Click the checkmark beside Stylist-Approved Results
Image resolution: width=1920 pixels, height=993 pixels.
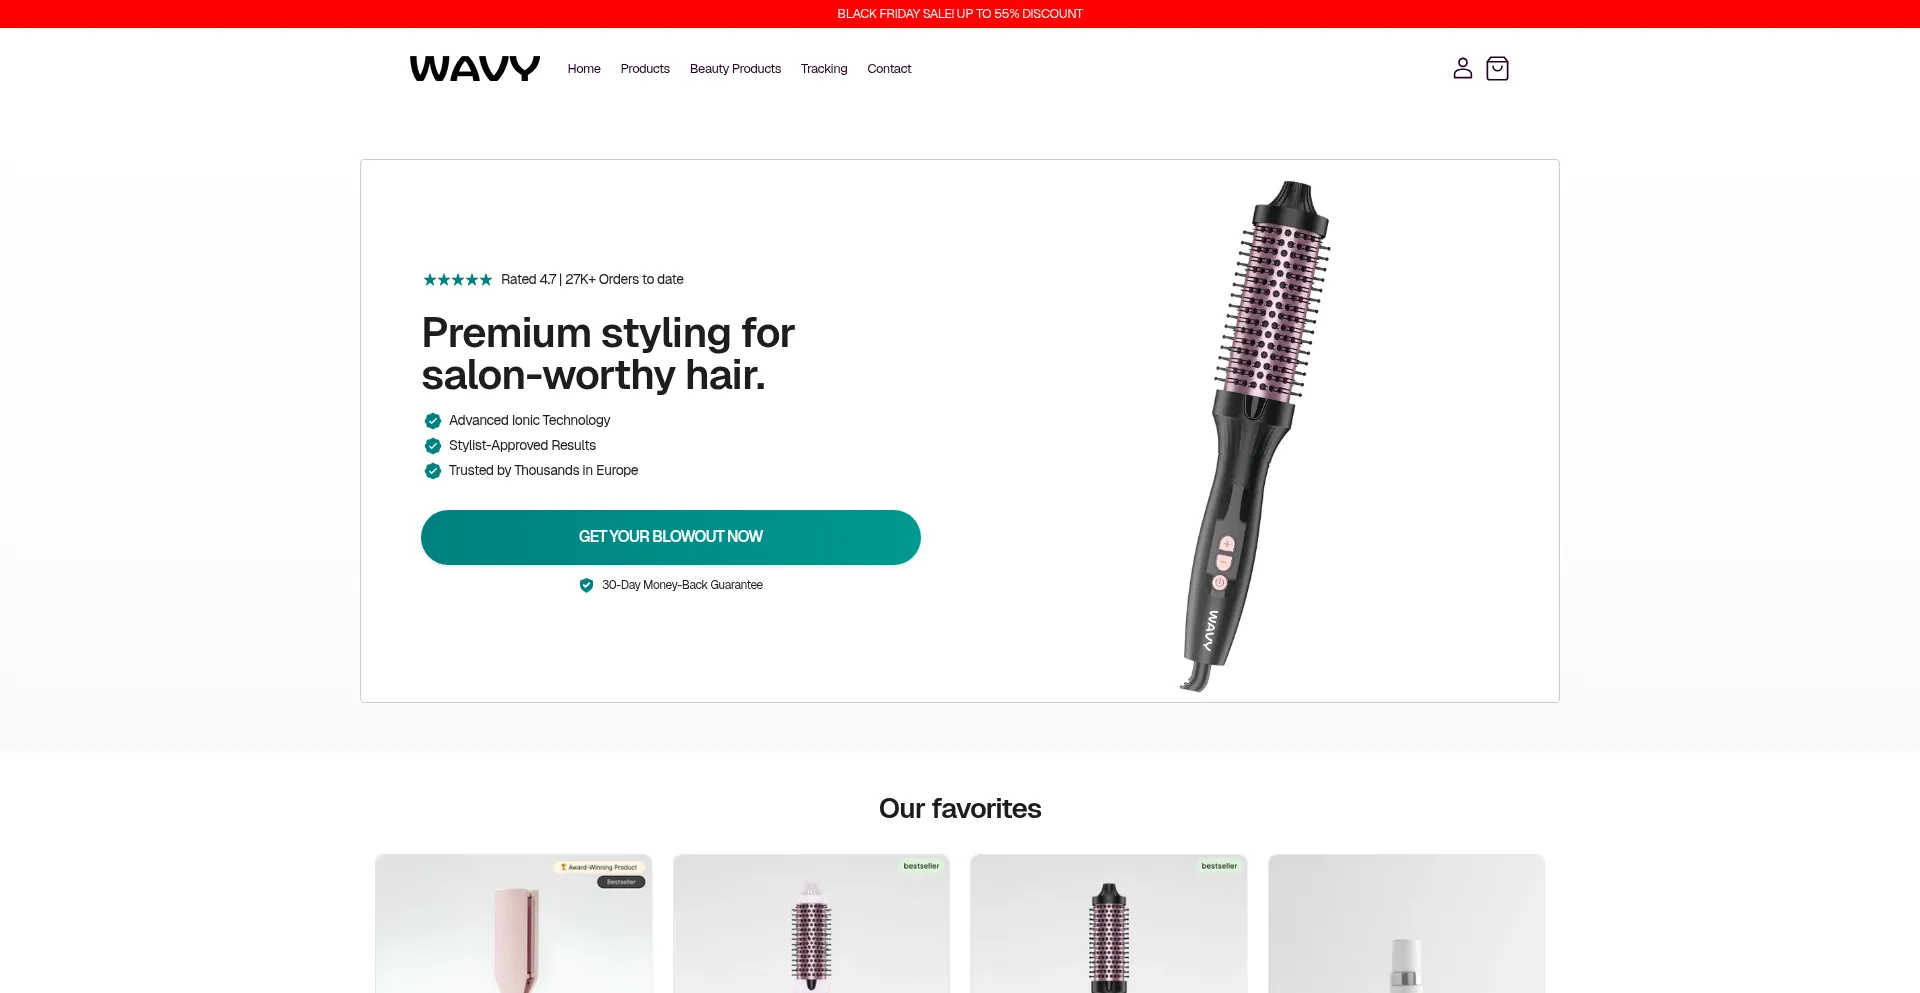pos(433,446)
